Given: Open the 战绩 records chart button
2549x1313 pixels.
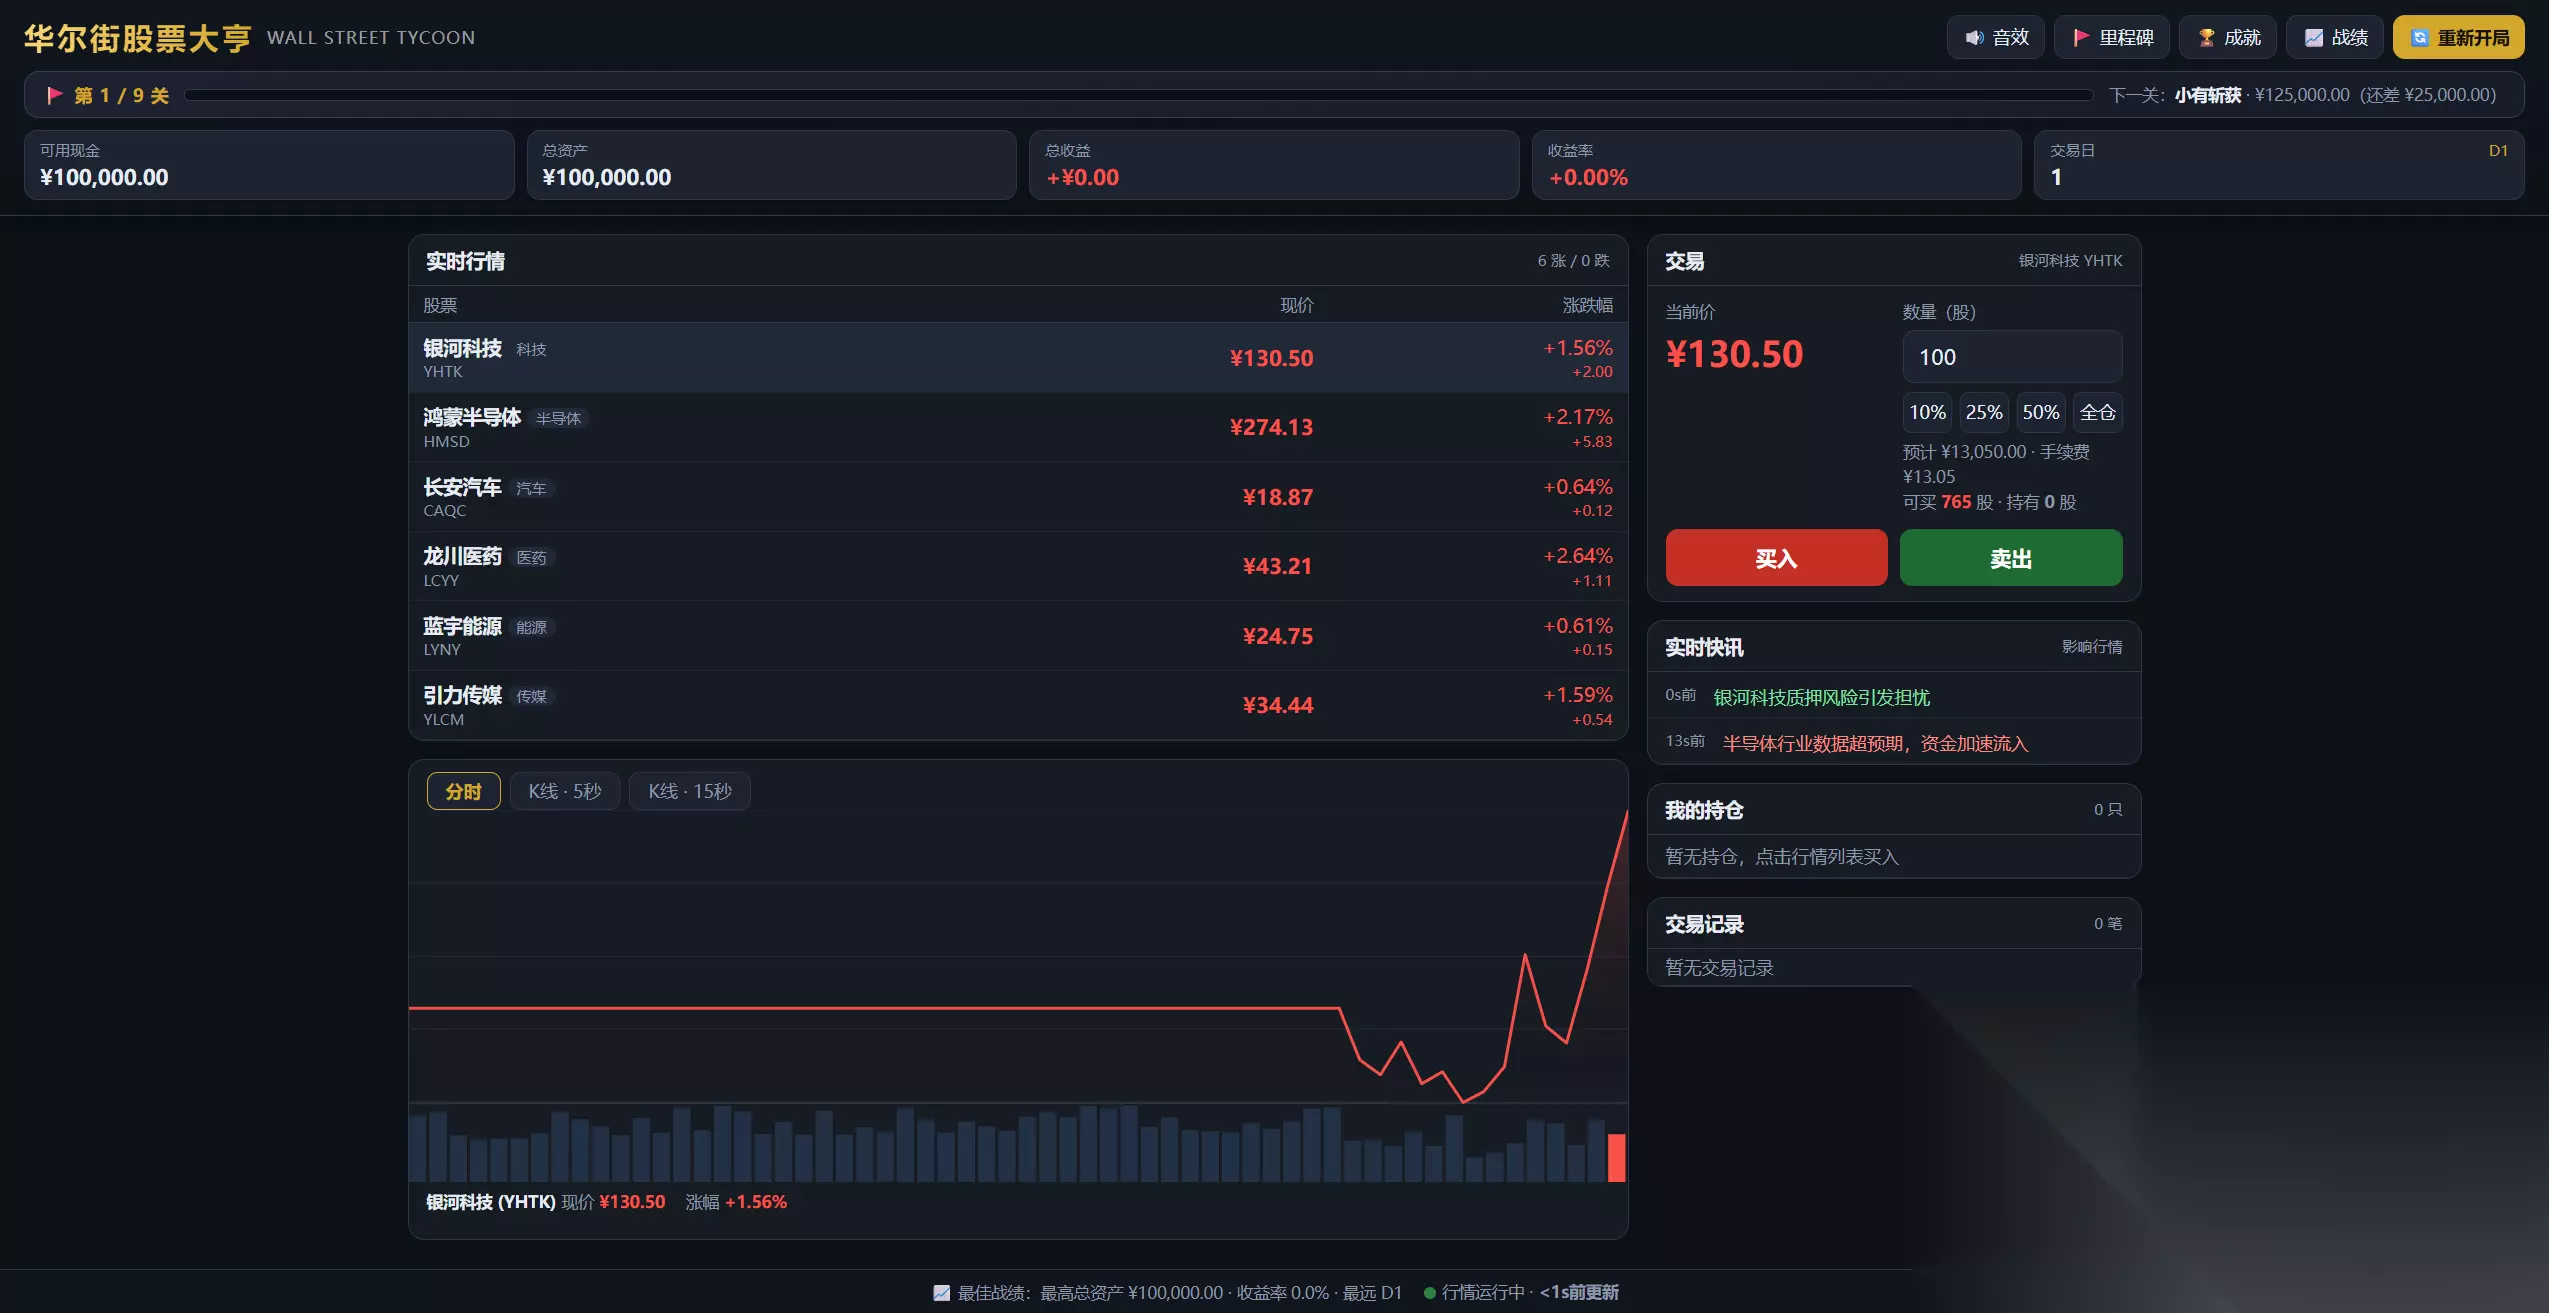Looking at the screenshot, I should [x=2334, y=37].
